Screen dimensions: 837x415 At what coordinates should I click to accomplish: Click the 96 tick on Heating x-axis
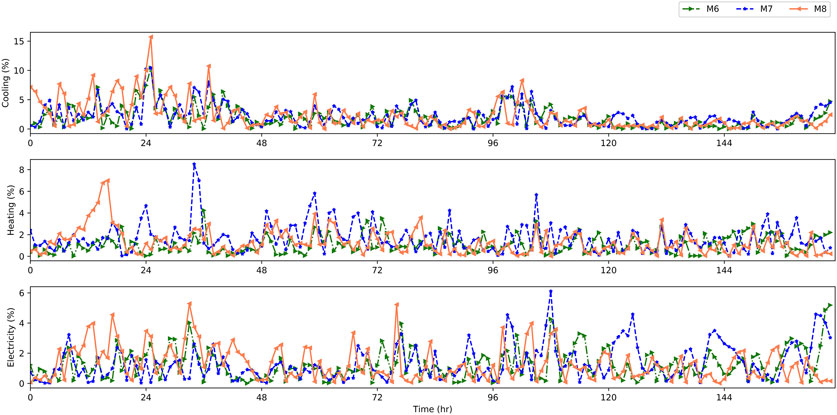pyautogui.click(x=493, y=270)
